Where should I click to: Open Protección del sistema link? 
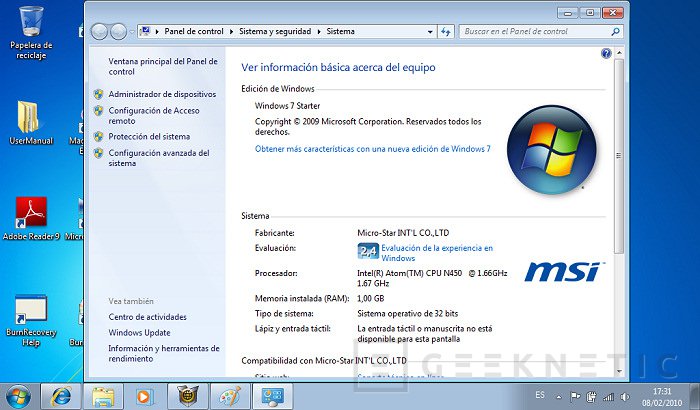pos(149,137)
